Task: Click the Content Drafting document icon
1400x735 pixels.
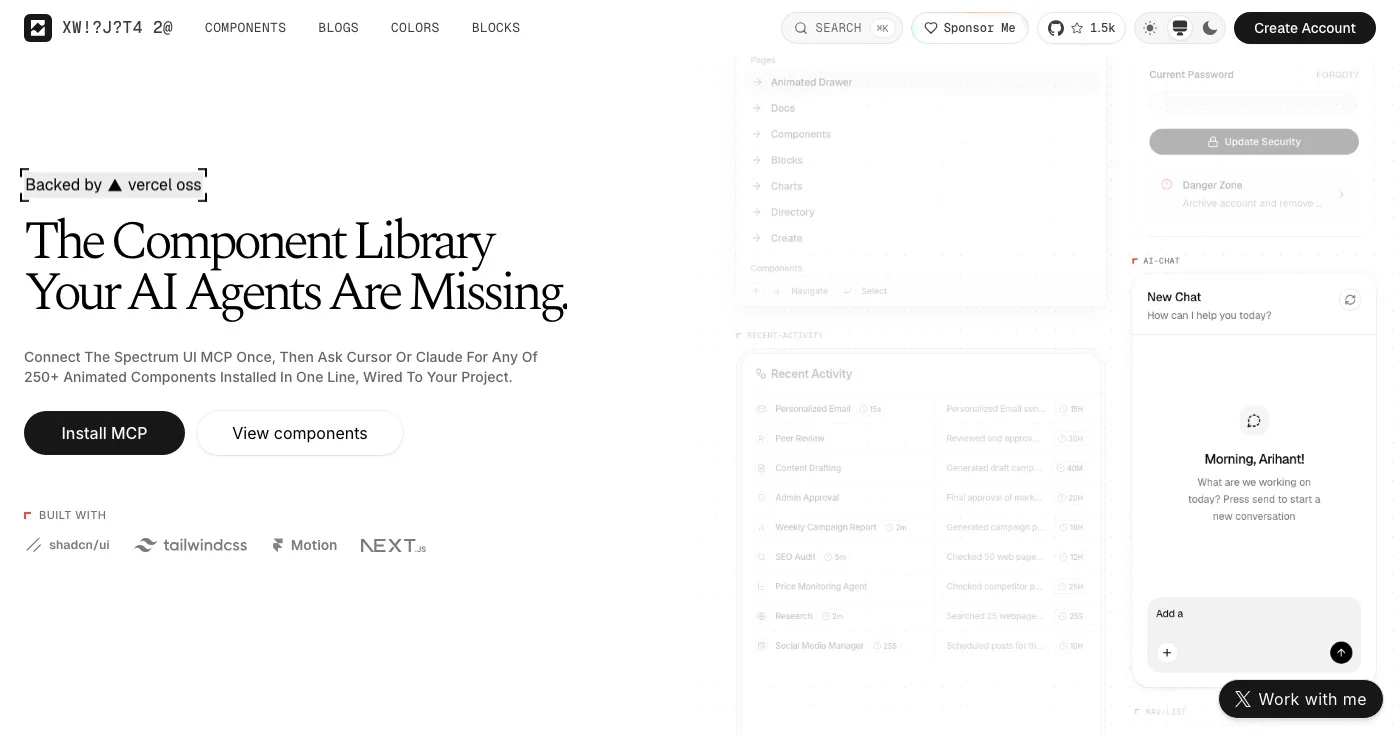Action: pyautogui.click(x=762, y=468)
